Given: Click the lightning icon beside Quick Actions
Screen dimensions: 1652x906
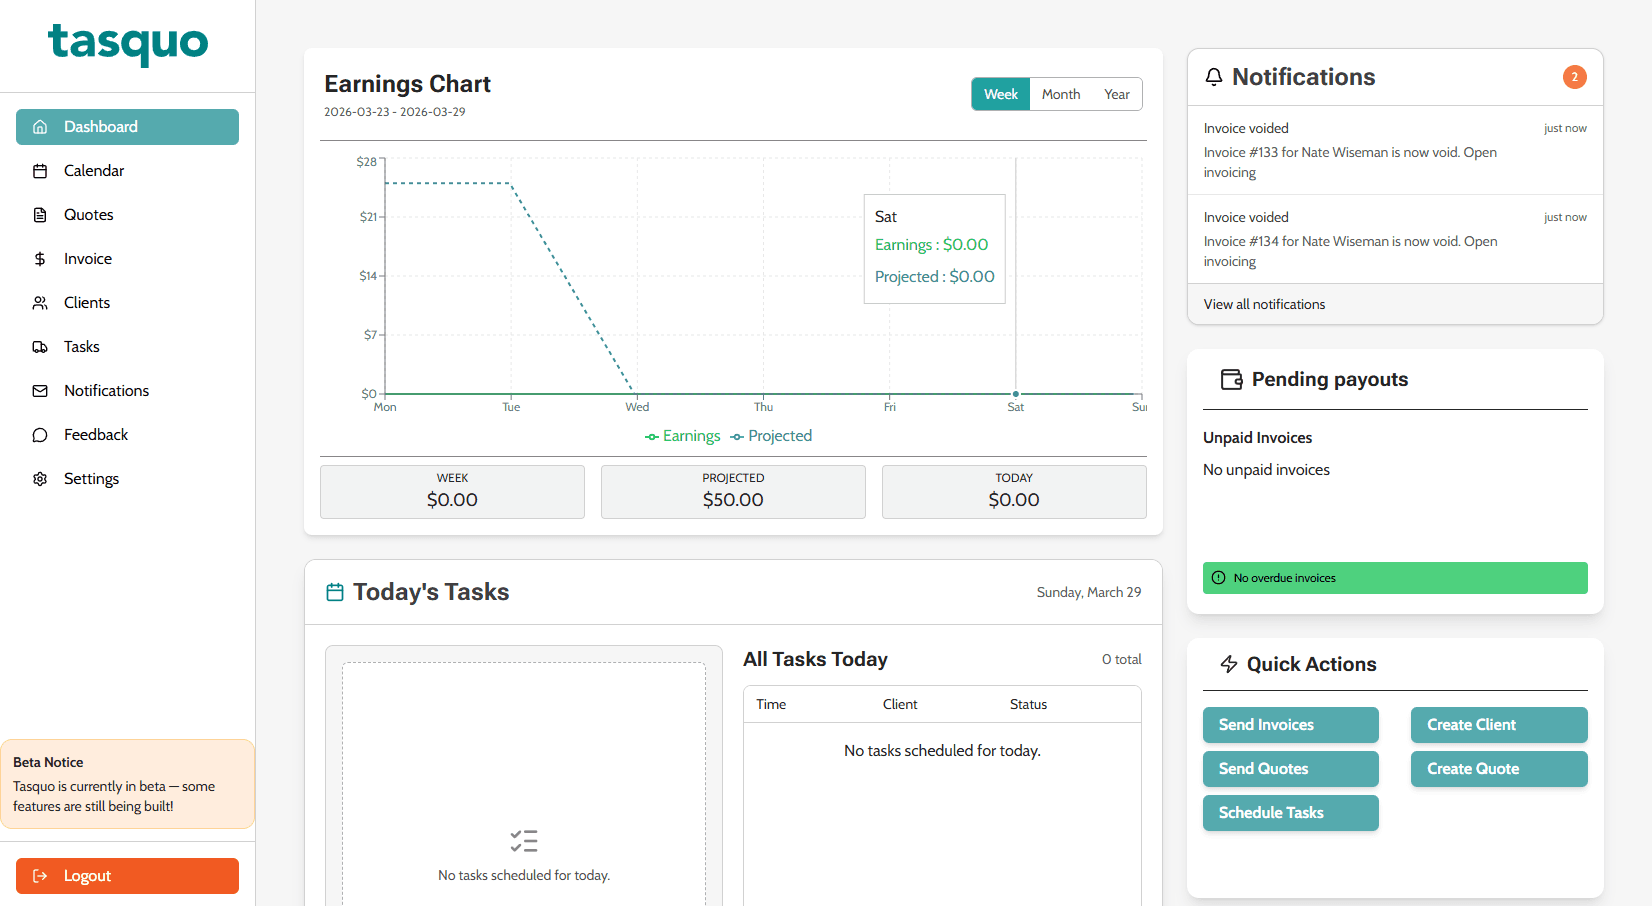Looking at the screenshot, I should click(1228, 663).
